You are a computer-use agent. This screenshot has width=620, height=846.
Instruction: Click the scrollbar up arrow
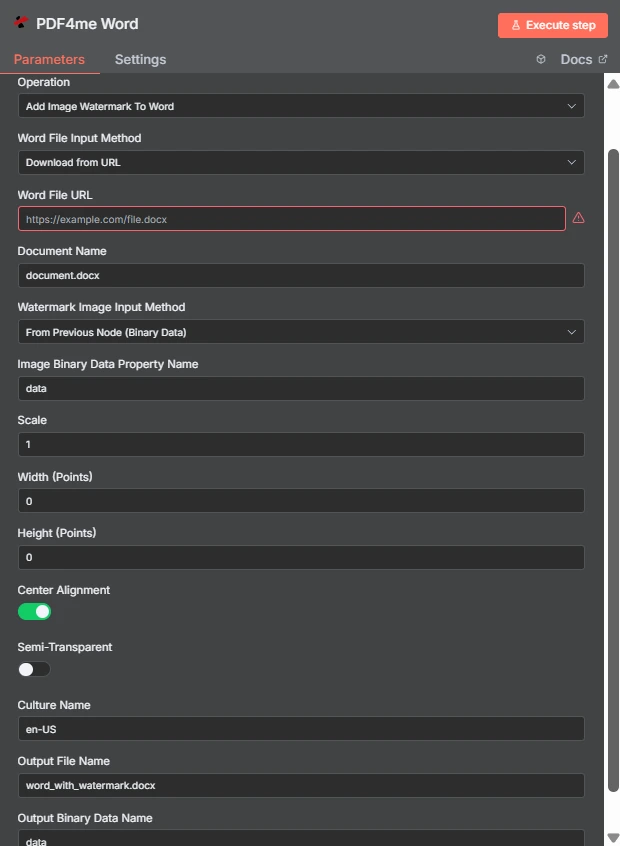tap(613, 84)
